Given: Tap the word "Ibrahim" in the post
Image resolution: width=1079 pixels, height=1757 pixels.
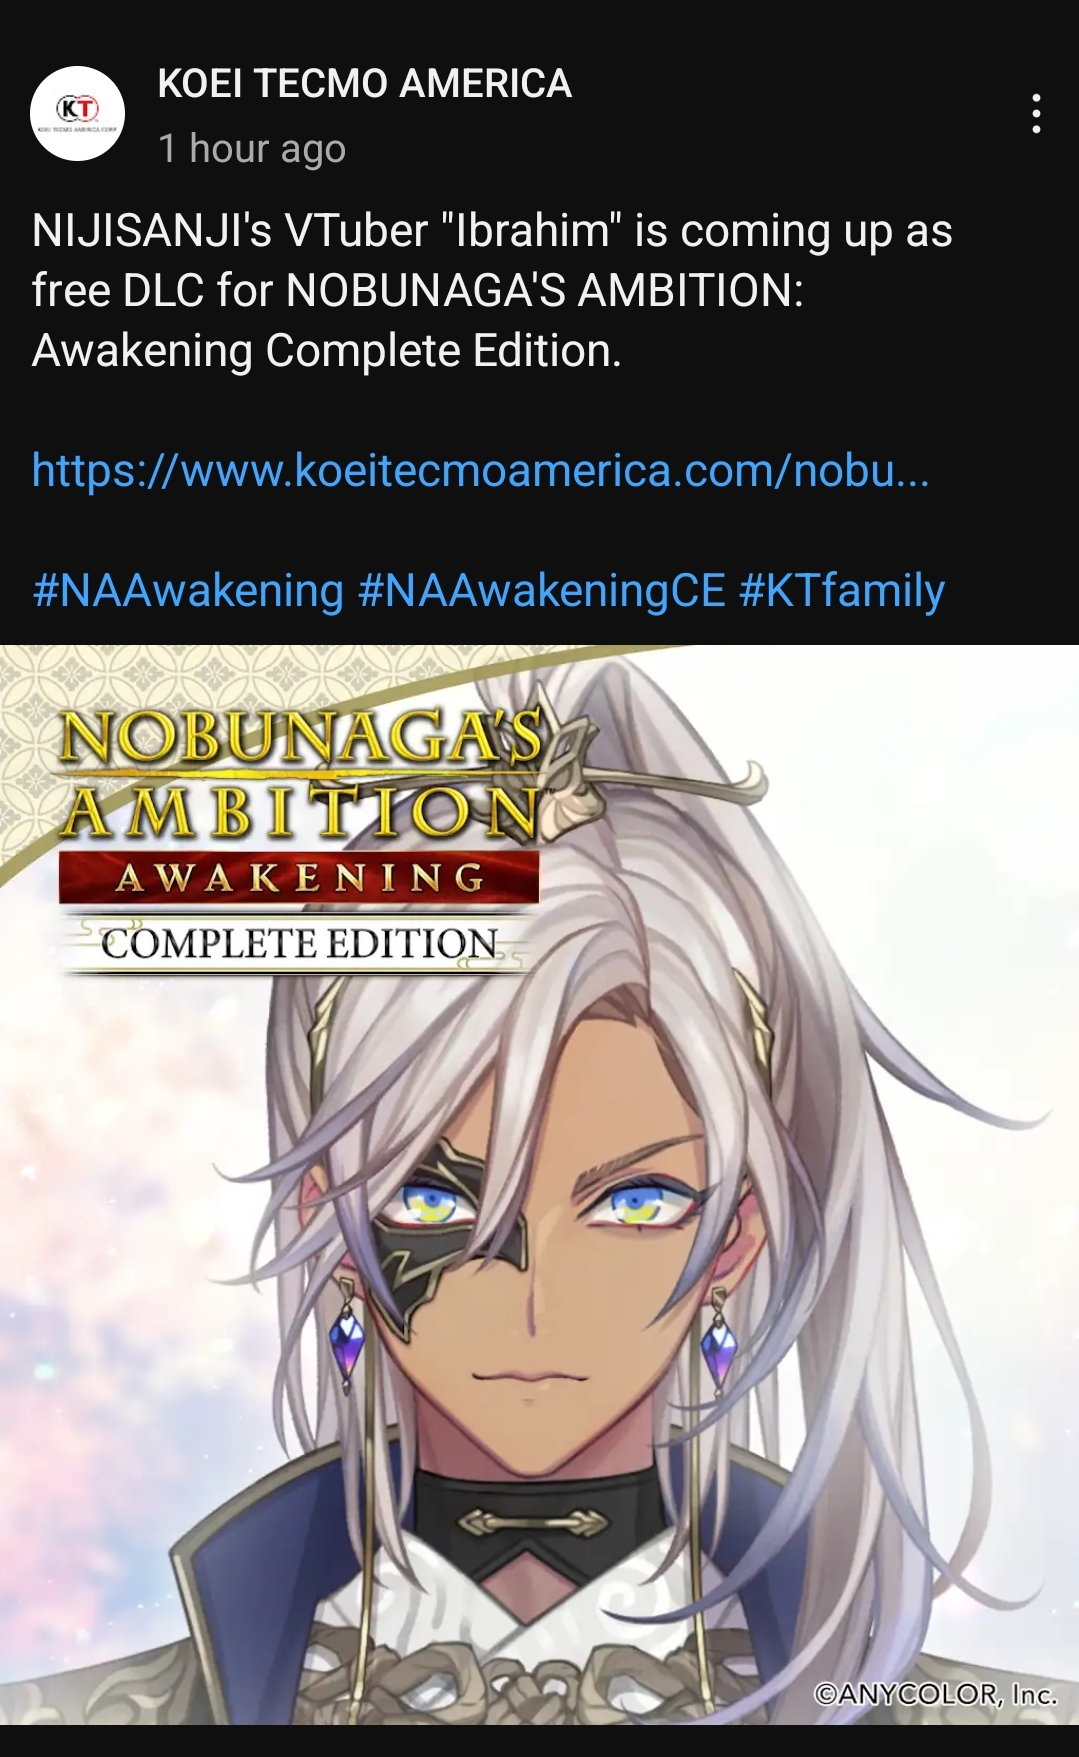Looking at the screenshot, I should [x=531, y=231].
